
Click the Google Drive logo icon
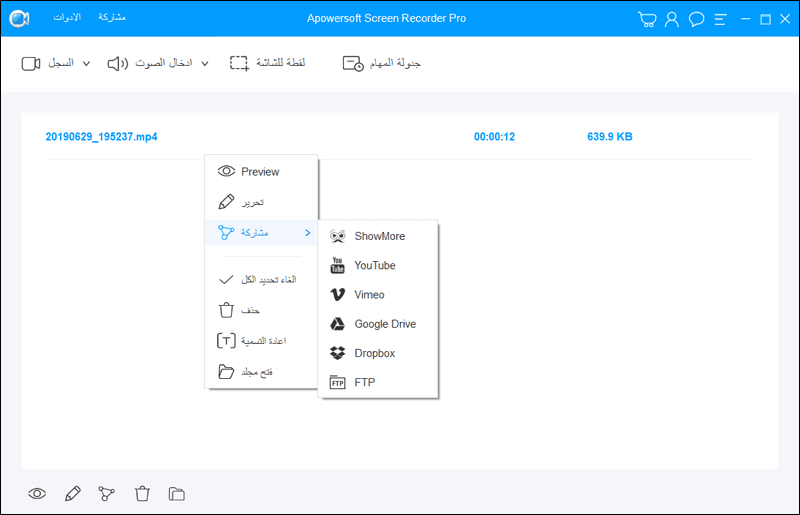click(337, 324)
